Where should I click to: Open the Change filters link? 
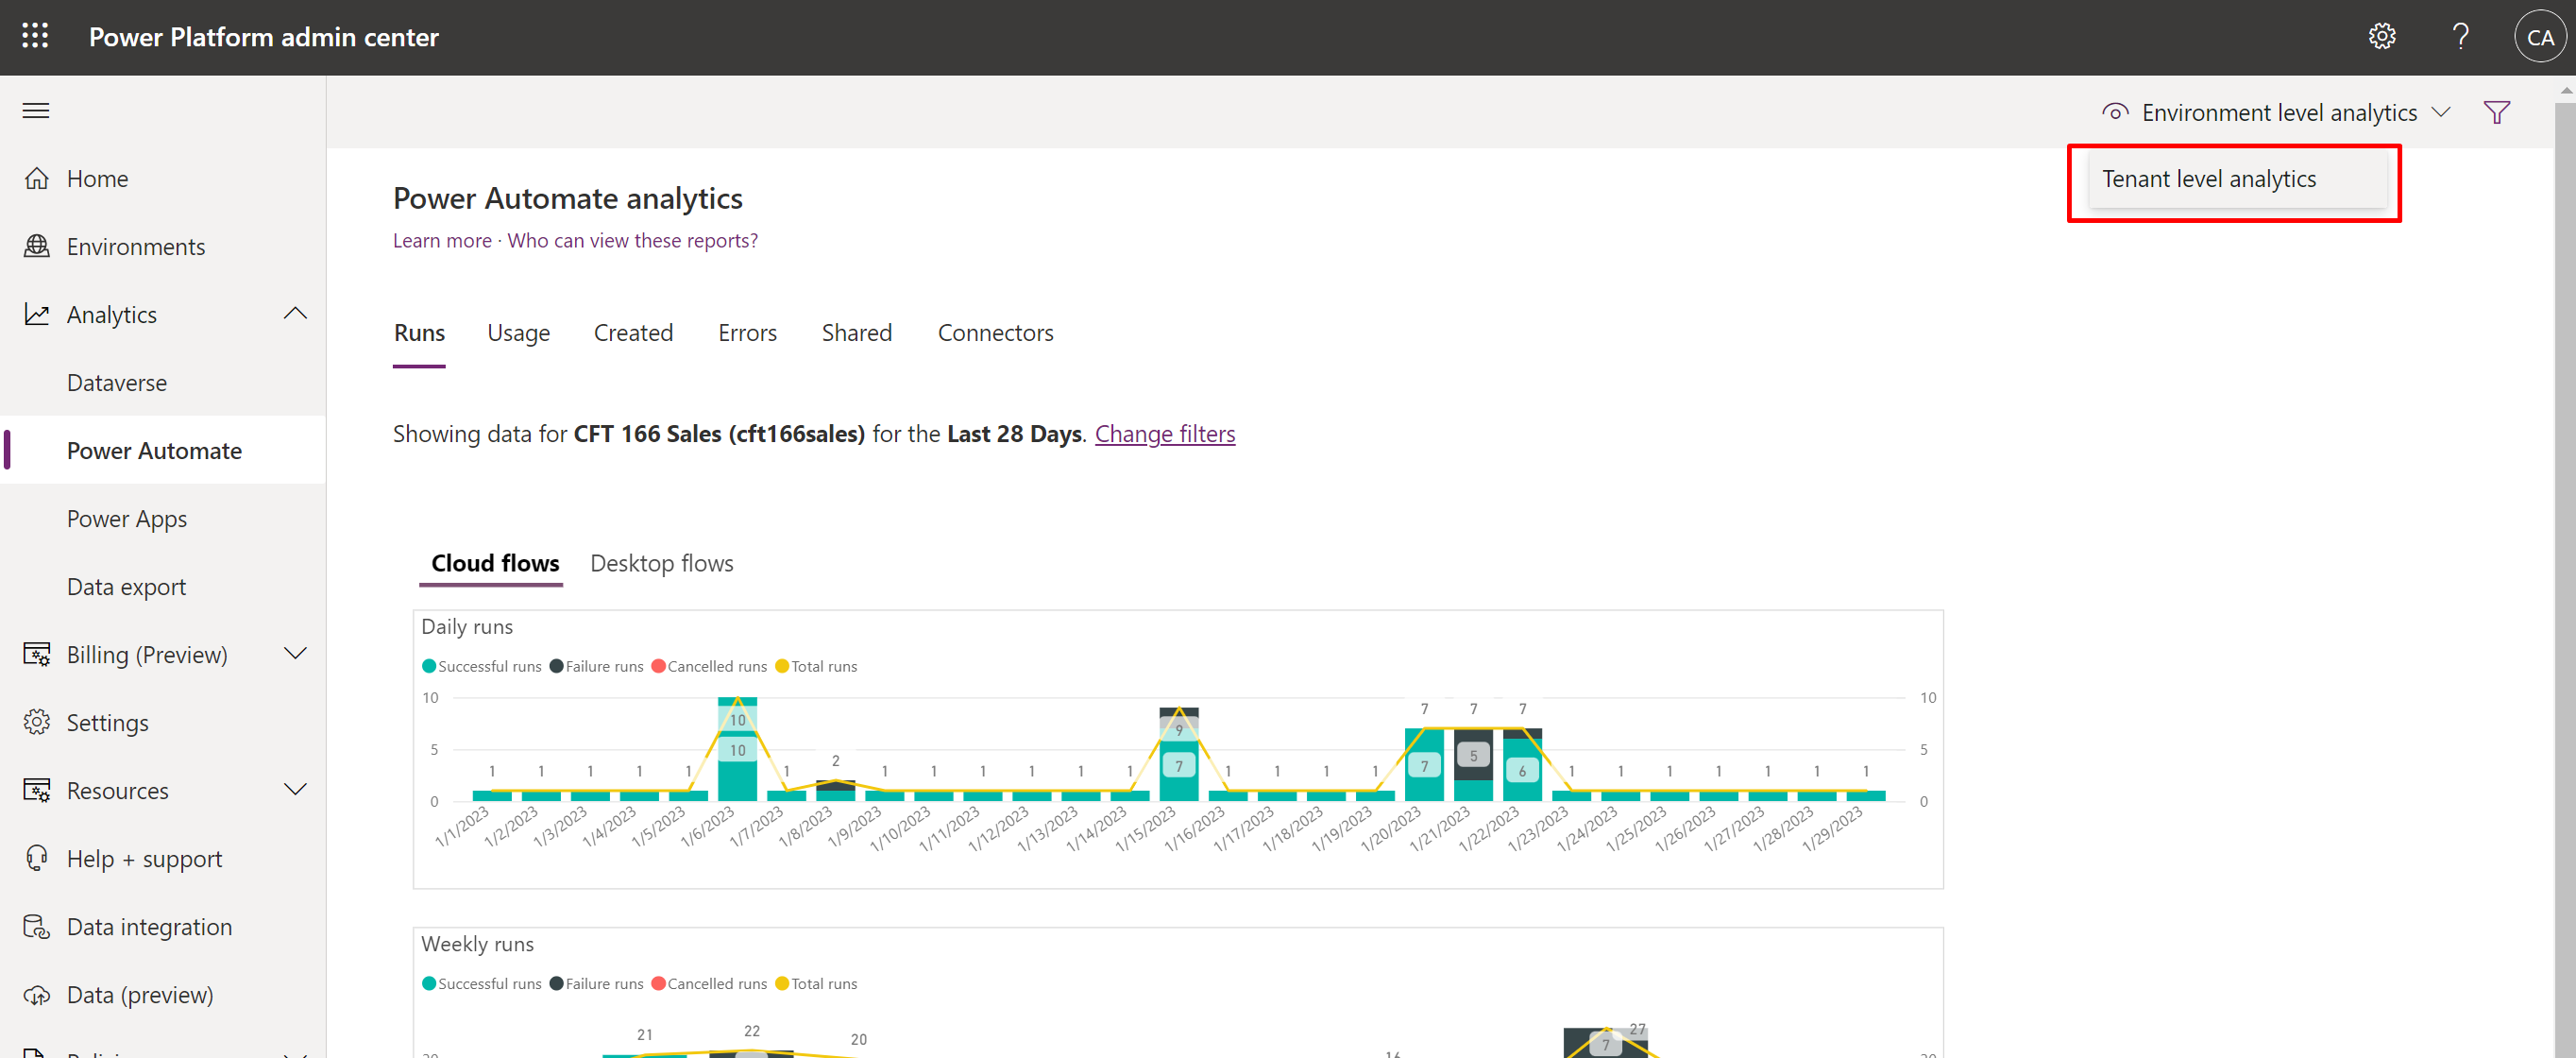(1165, 434)
